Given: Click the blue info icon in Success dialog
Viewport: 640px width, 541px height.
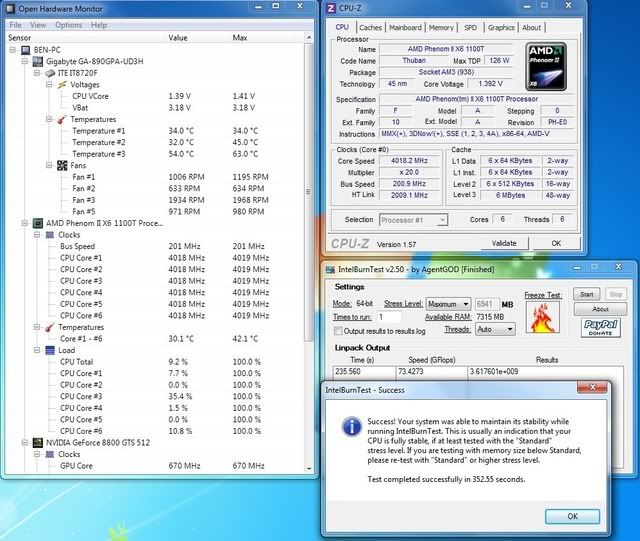Looking at the screenshot, I should pos(351,427).
